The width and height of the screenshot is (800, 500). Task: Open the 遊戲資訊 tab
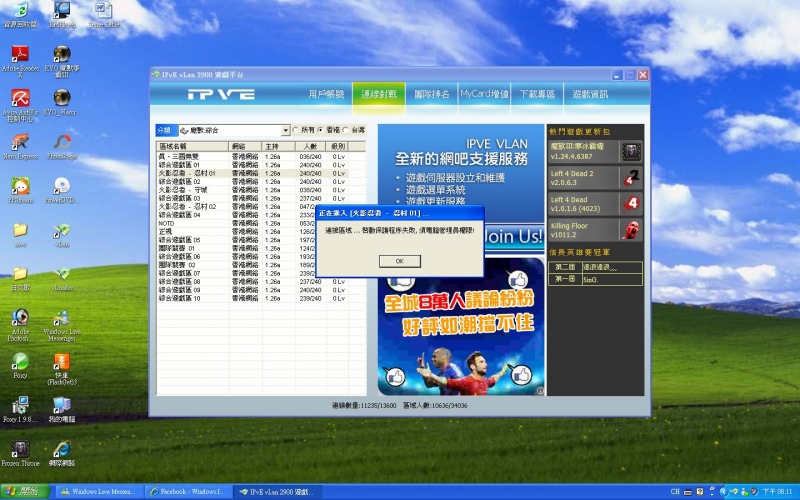tap(590, 94)
